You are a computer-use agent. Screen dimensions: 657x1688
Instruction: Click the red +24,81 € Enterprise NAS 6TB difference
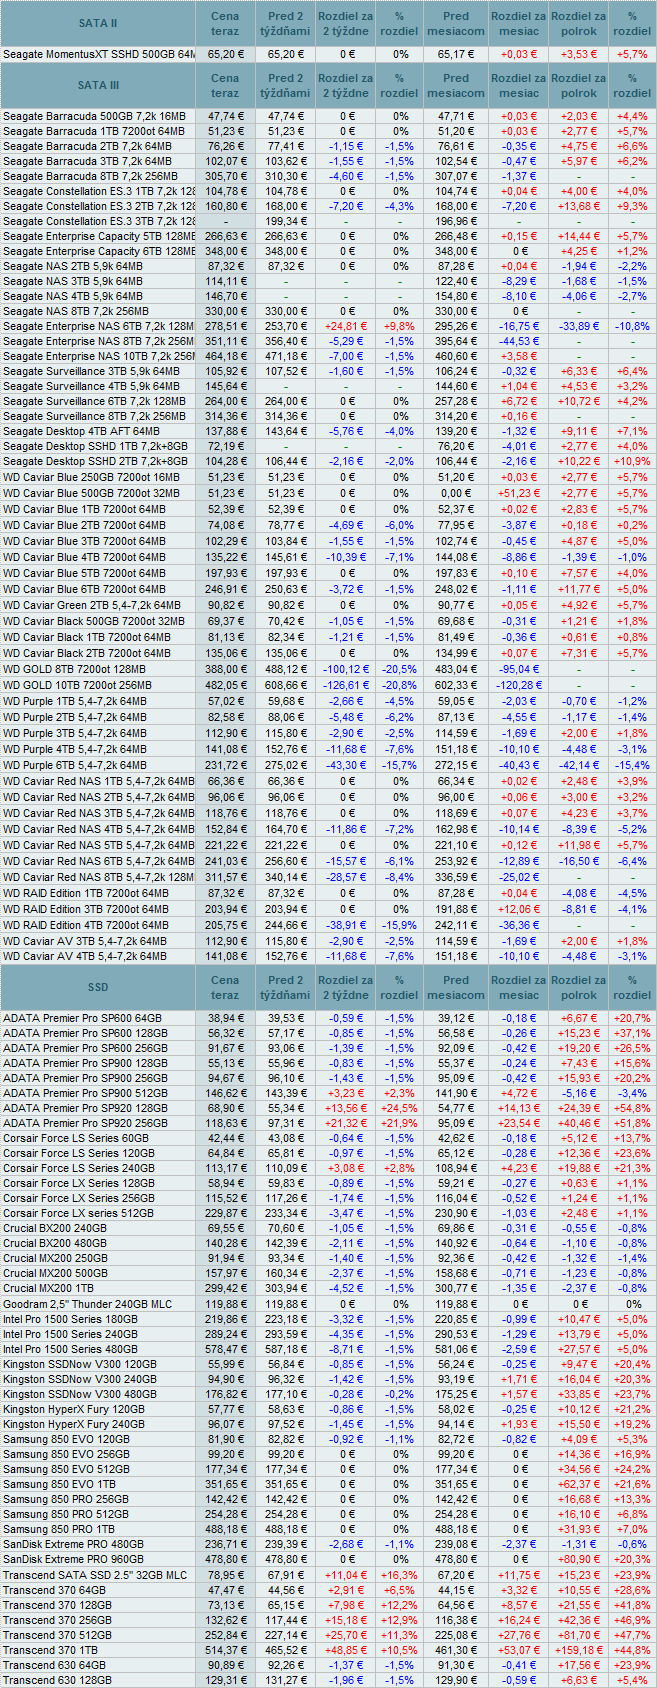[346, 326]
